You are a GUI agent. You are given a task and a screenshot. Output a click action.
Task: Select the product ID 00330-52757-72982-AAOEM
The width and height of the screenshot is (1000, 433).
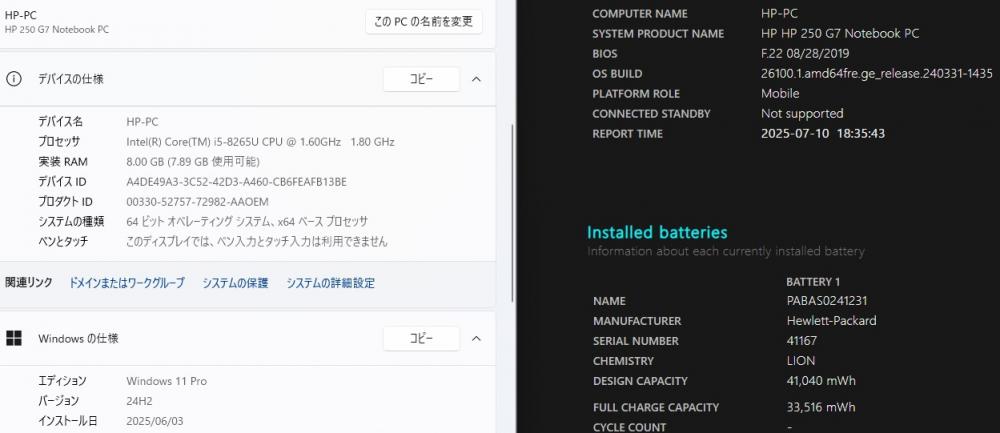coord(197,202)
